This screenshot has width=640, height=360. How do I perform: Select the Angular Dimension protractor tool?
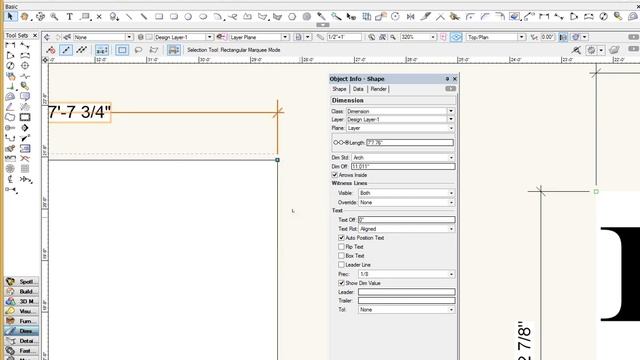pos(10,97)
